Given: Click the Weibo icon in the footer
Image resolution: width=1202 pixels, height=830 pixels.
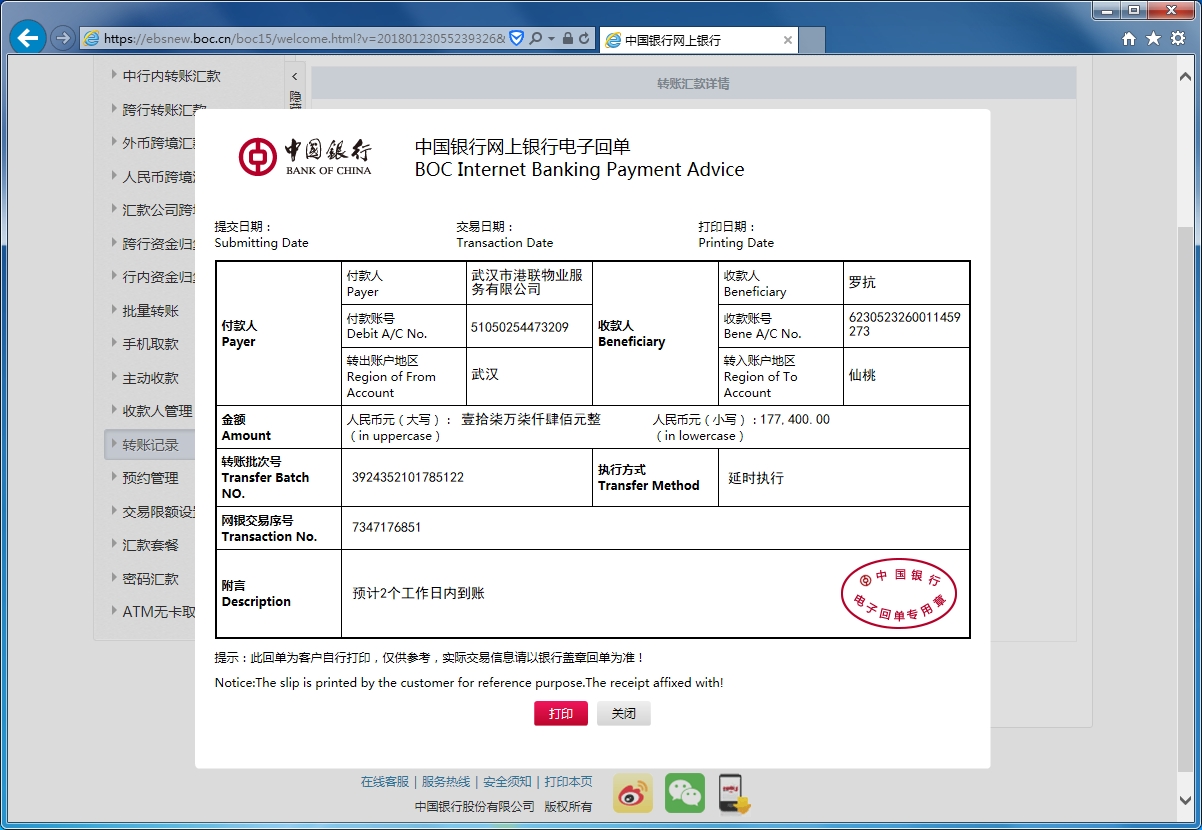Looking at the screenshot, I should click(632, 793).
